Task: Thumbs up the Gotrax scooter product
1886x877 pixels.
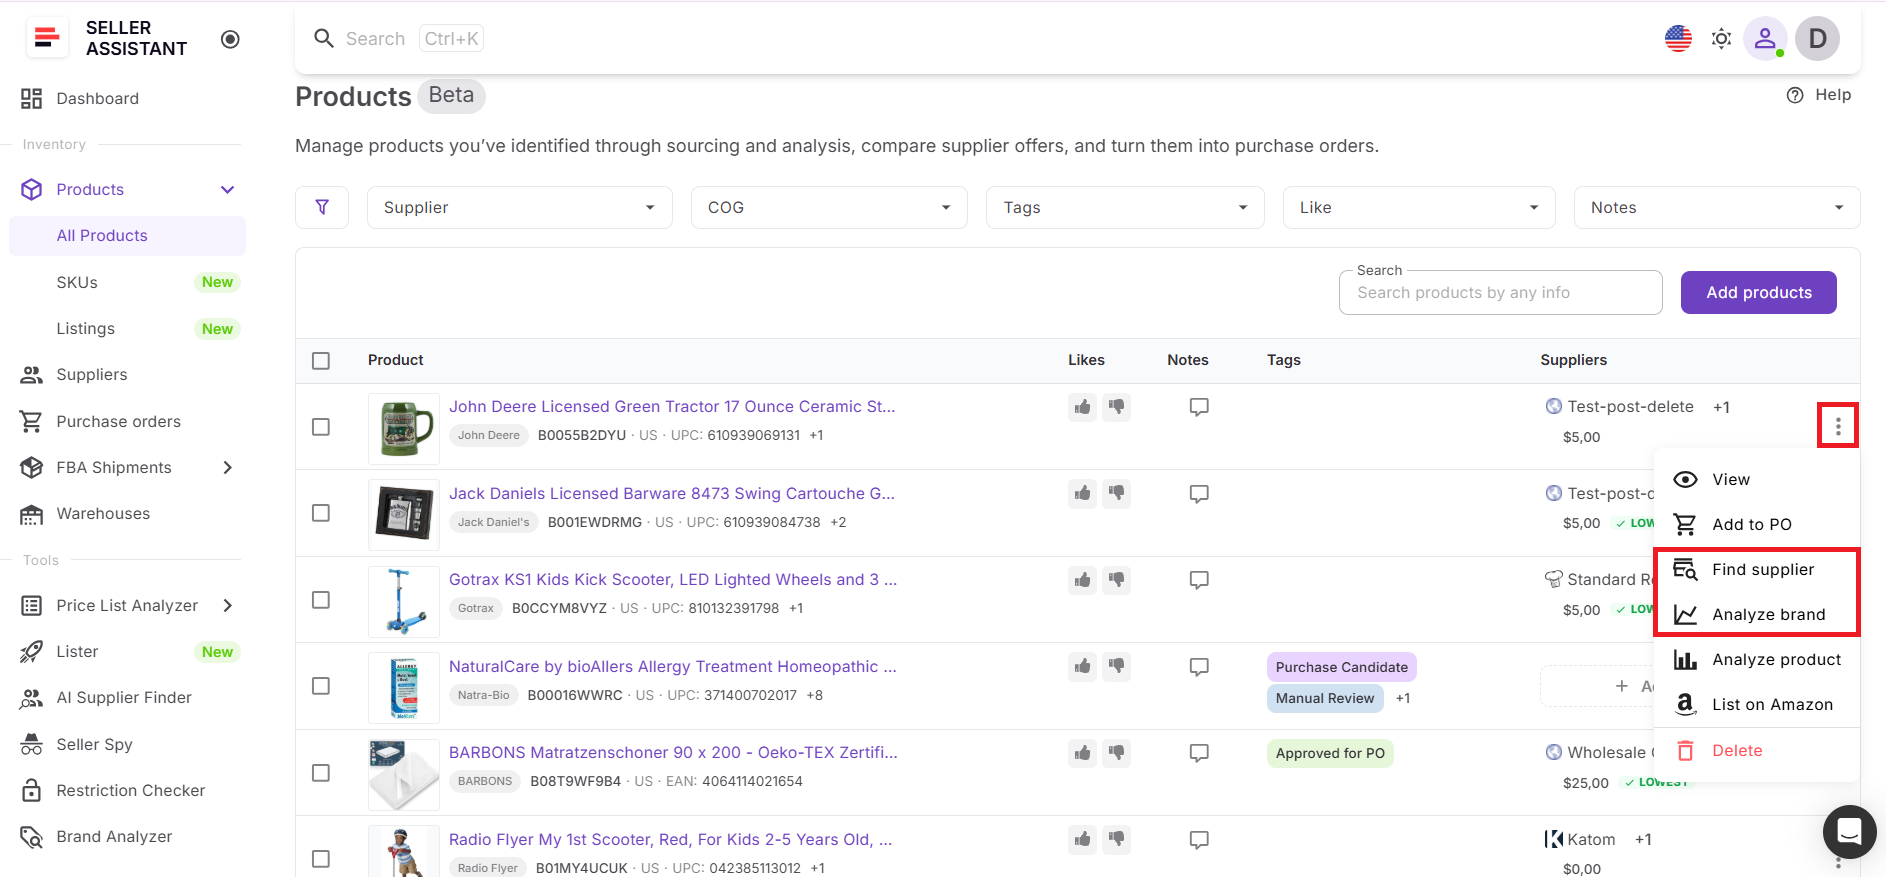Action: click(x=1082, y=580)
